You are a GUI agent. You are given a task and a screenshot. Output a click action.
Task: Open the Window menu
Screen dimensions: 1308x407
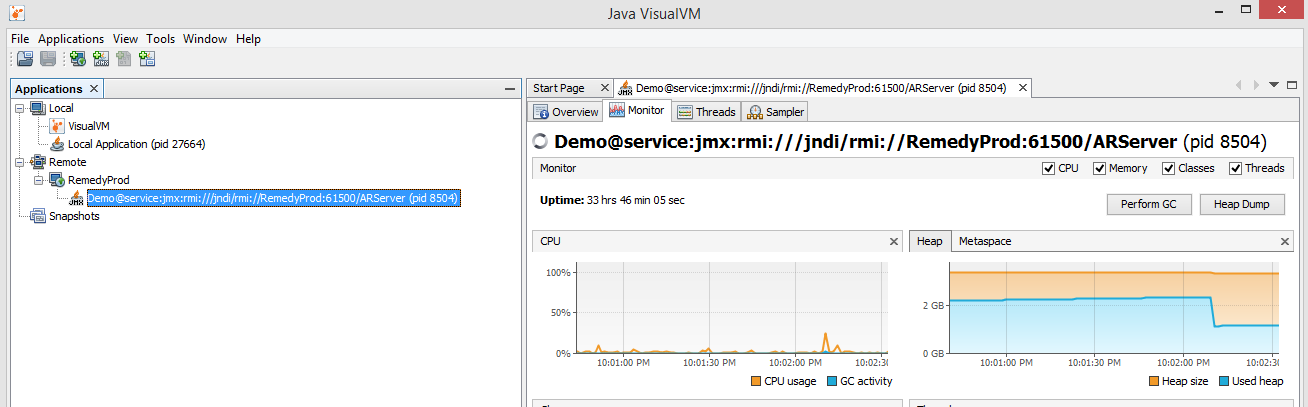205,39
